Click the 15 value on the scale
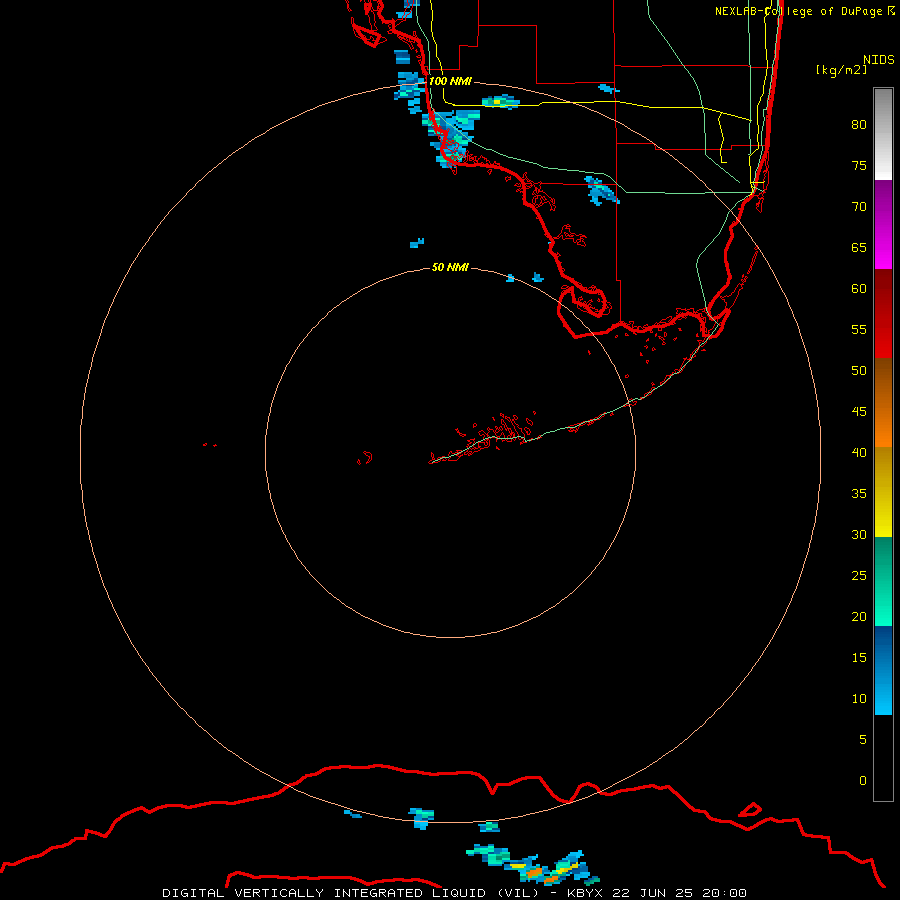The image size is (900, 900). pos(859,657)
